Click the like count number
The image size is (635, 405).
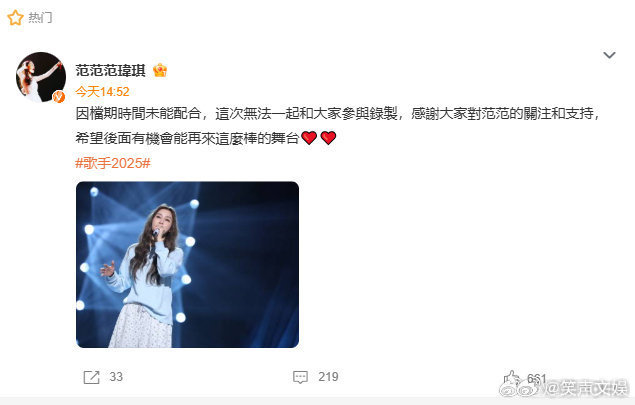pyautogui.click(x=537, y=379)
